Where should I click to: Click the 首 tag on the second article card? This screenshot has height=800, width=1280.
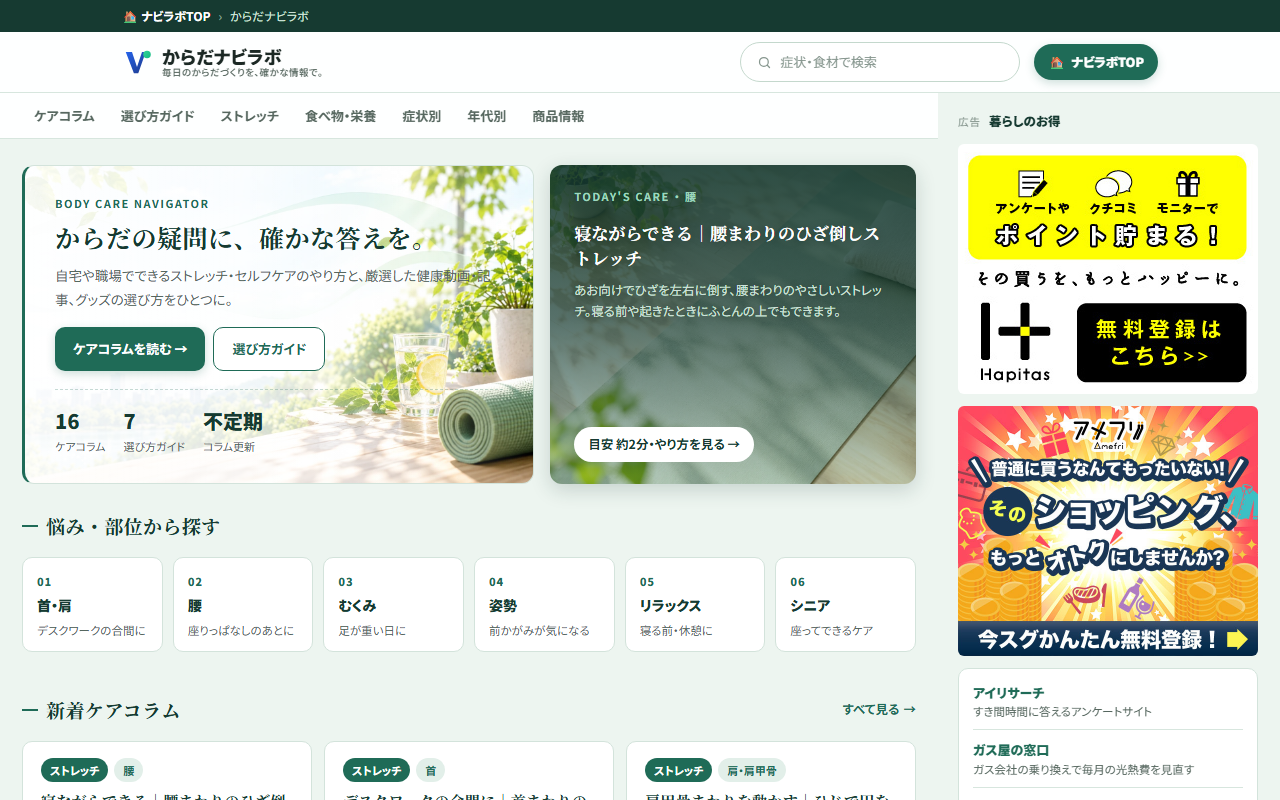pos(431,770)
